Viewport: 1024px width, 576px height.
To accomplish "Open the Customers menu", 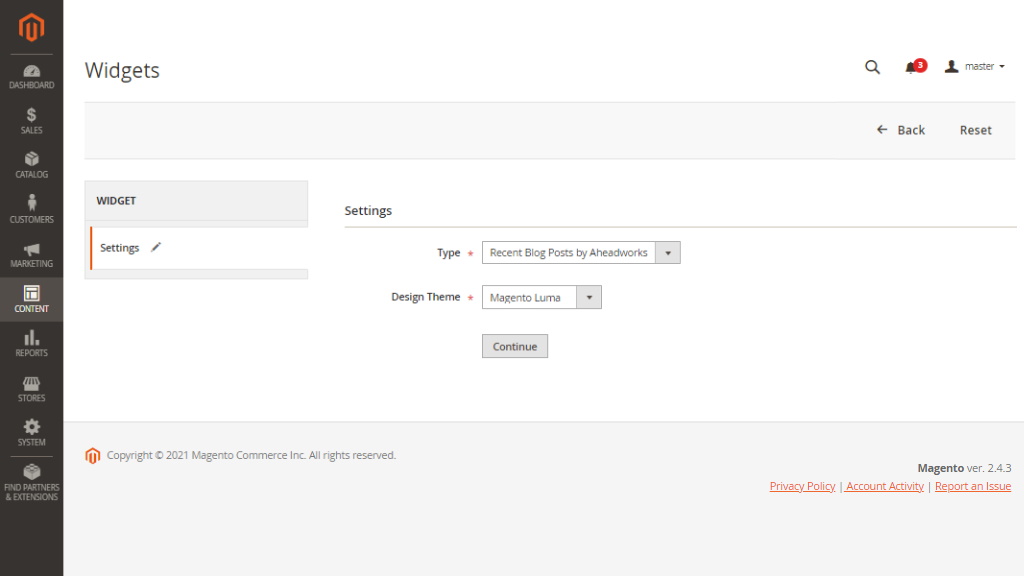I will (x=31, y=210).
